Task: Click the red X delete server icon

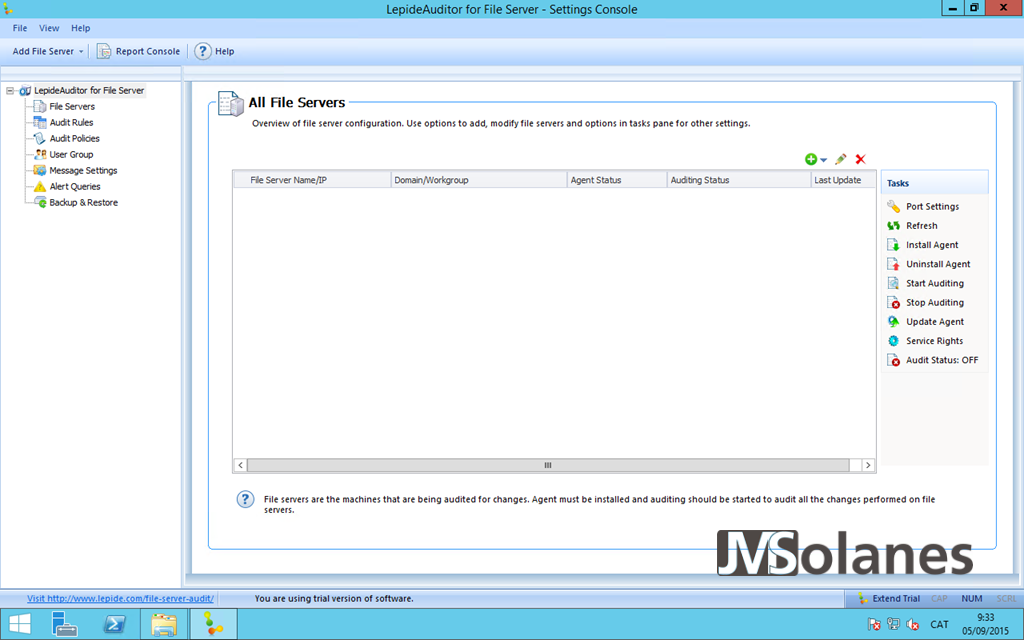Action: pos(861,159)
